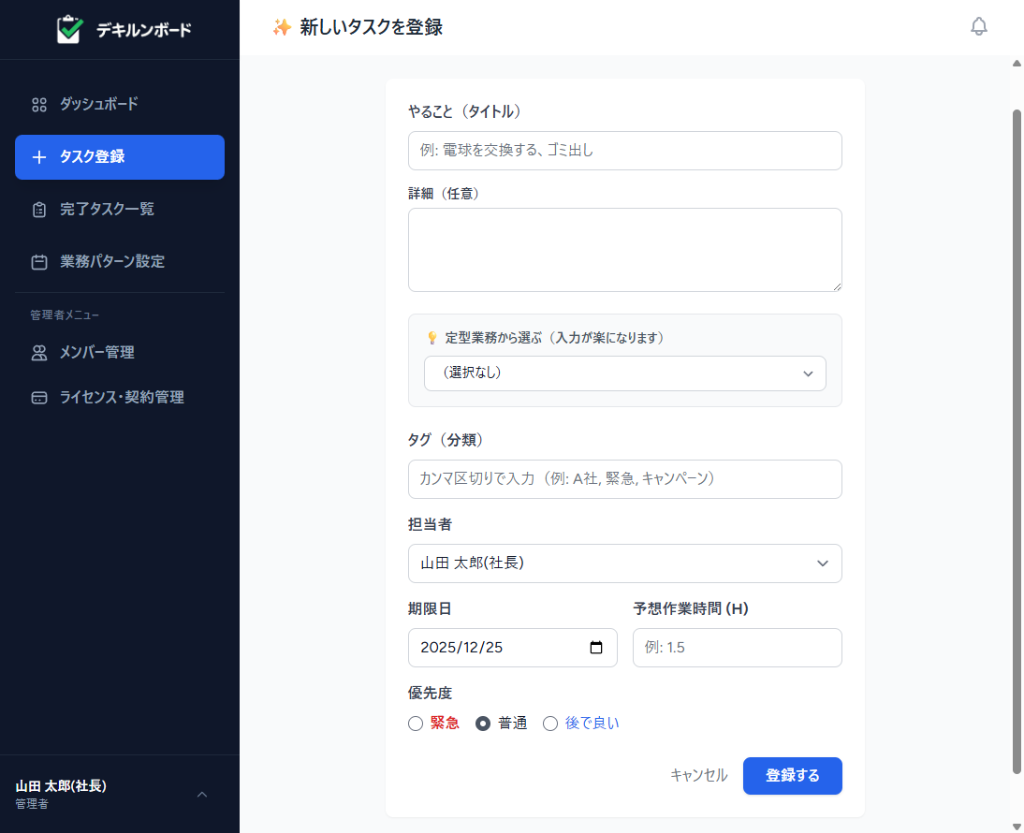Click the 登録する submit button
Viewport: 1024px width, 833px height.
coord(792,775)
